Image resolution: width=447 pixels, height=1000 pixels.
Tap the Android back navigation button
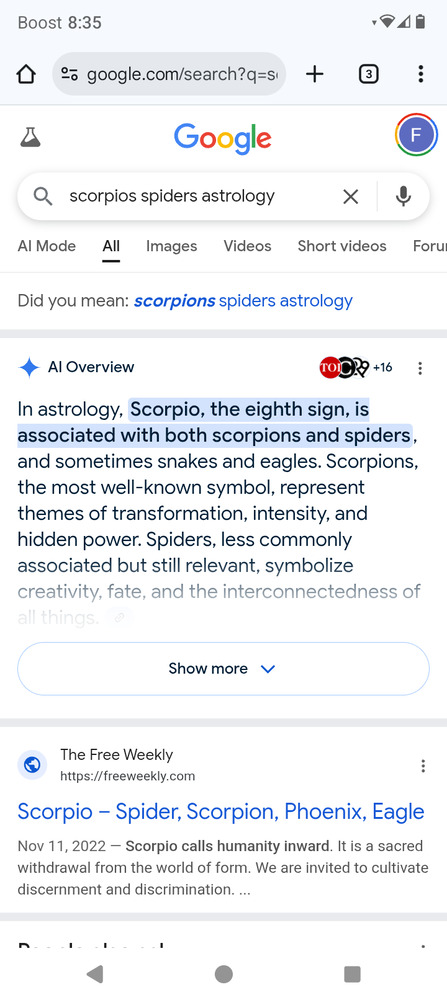(95, 973)
